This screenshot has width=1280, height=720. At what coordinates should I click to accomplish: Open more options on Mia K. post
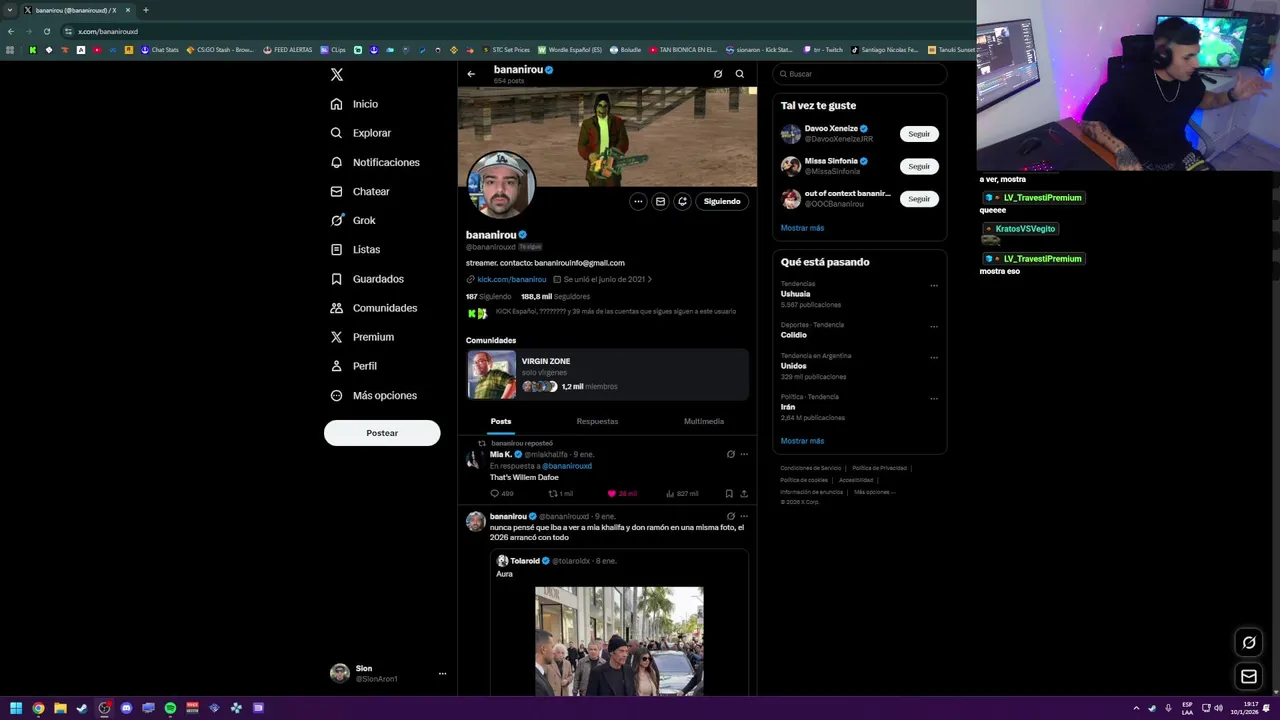point(744,454)
